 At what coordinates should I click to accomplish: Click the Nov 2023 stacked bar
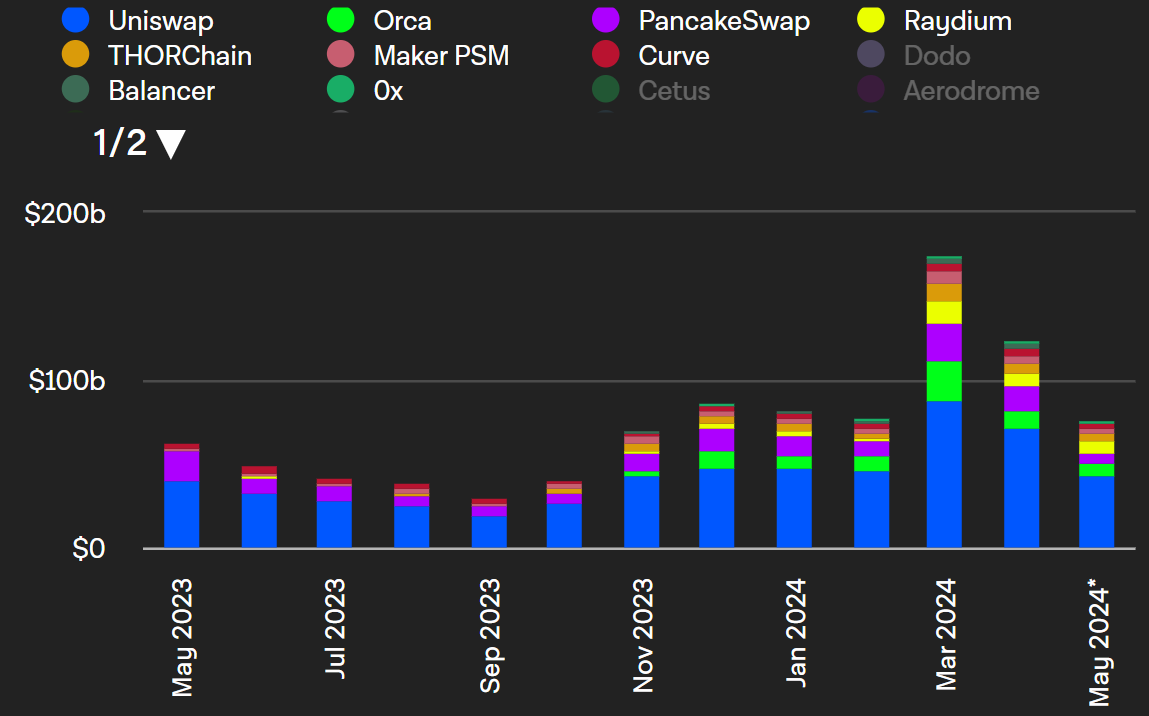(x=641, y=490)
